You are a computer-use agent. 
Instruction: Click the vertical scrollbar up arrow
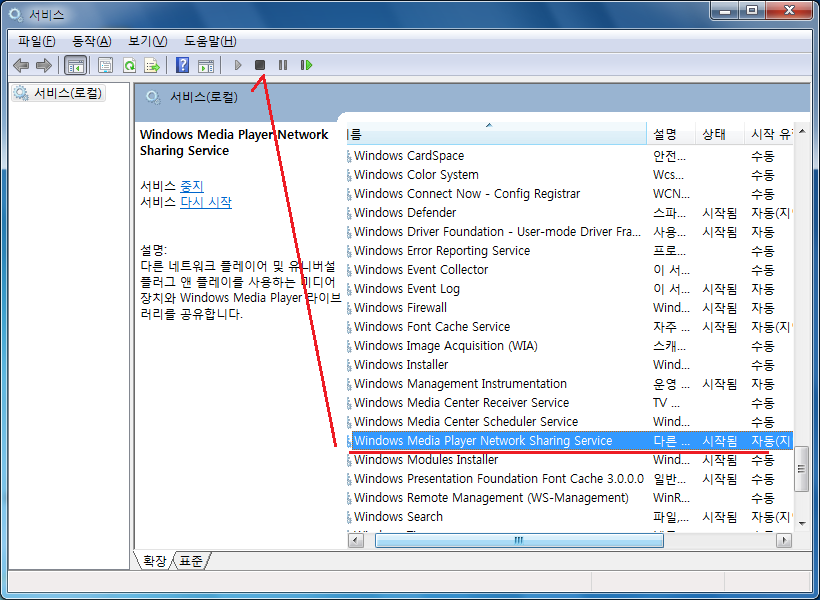click(x=802, y=131)
